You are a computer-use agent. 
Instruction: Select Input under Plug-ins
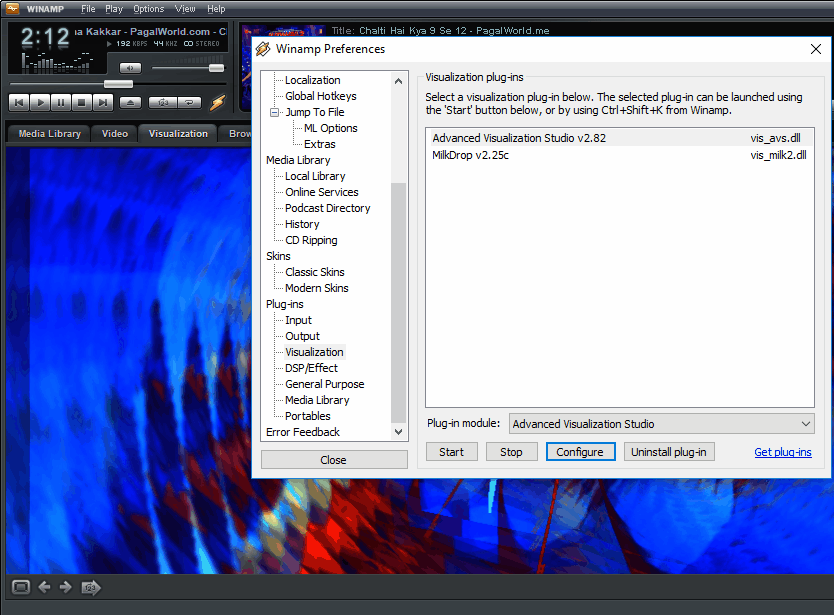pyautogui.click(x=298, y=320)
